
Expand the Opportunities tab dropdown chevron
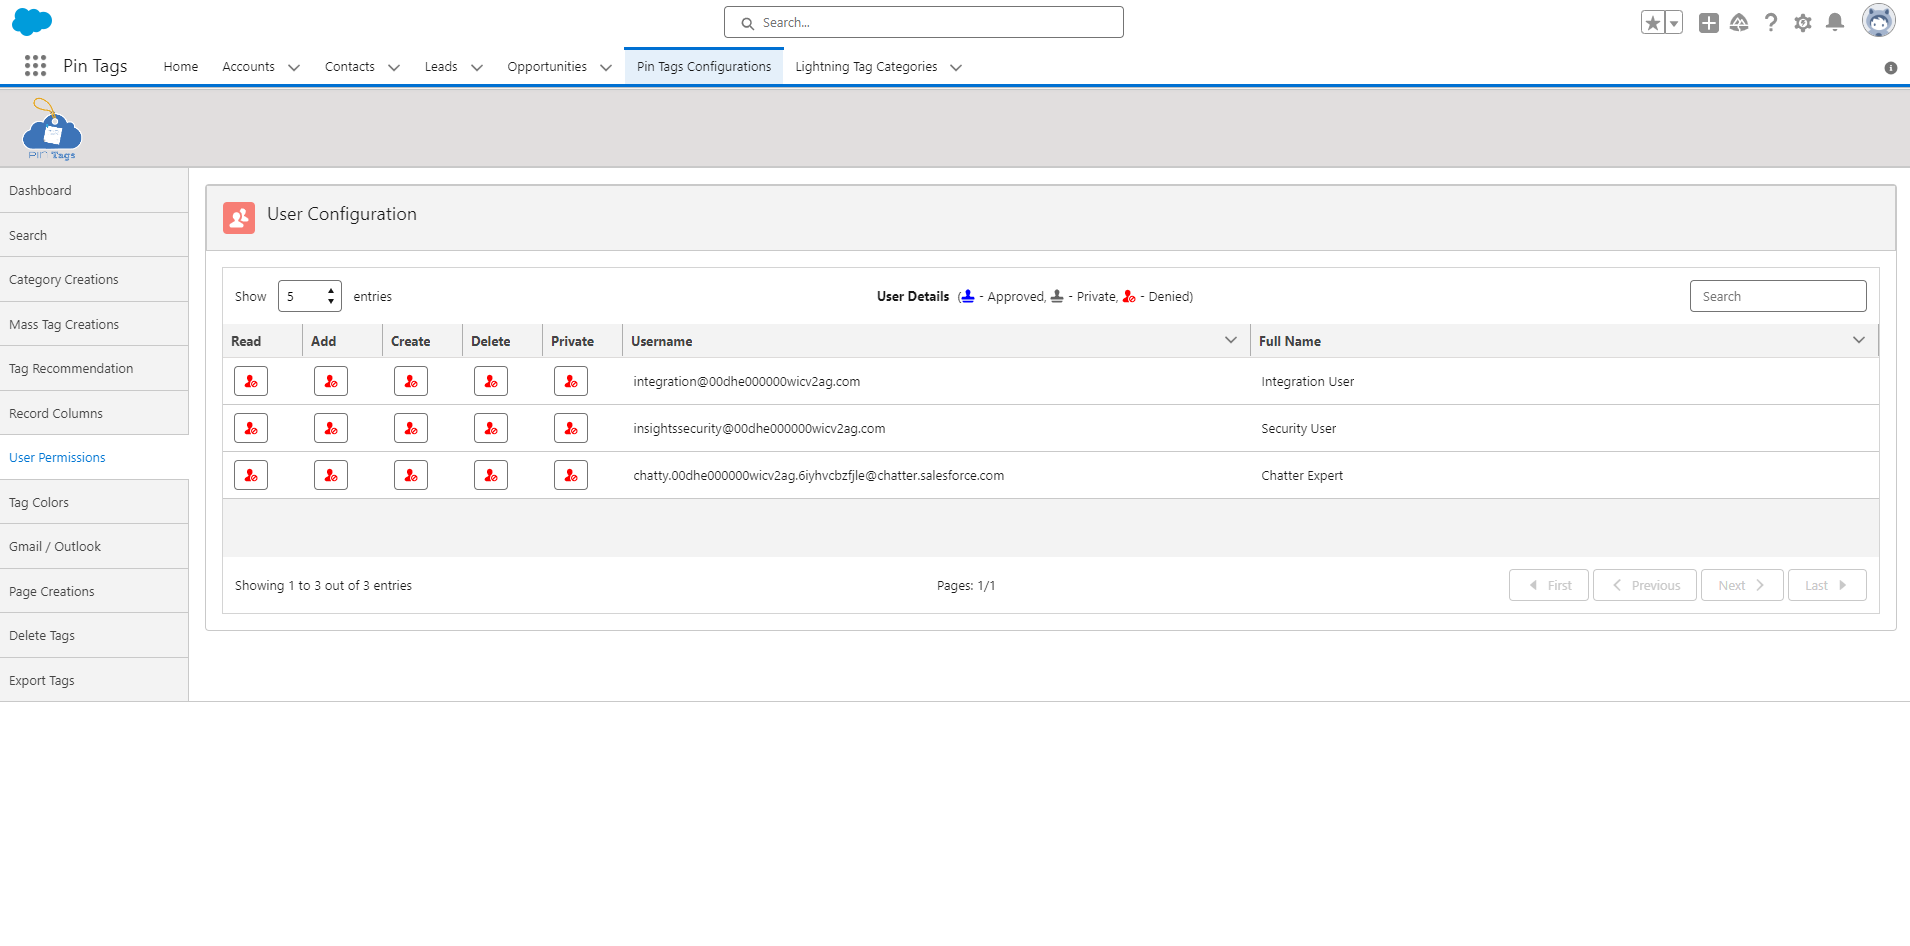pos(606,67)
